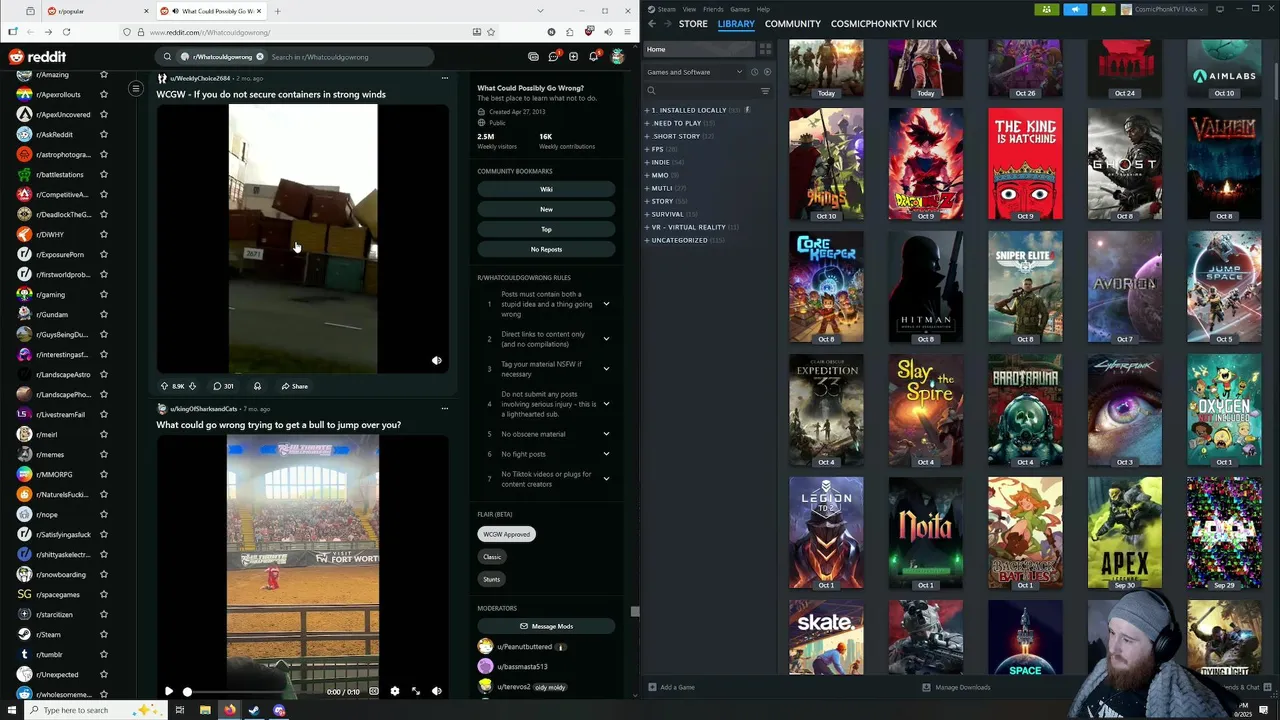Click Steam green friends button
The width and height of the screenshot is (1280, 720).
[1046, 9]
